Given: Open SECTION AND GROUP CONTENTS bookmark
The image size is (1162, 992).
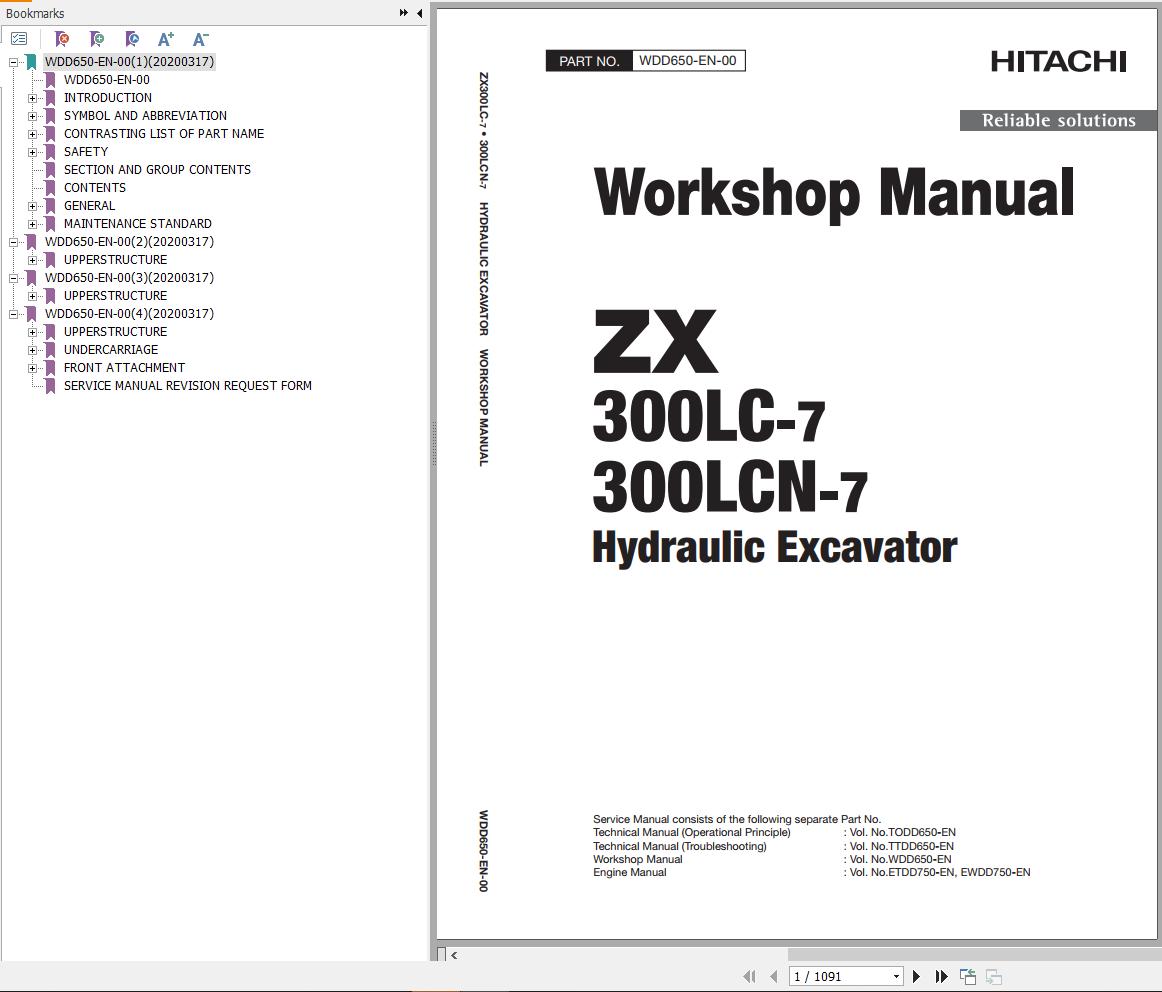Looking at the screenshot, I should (x=157, y=170).
